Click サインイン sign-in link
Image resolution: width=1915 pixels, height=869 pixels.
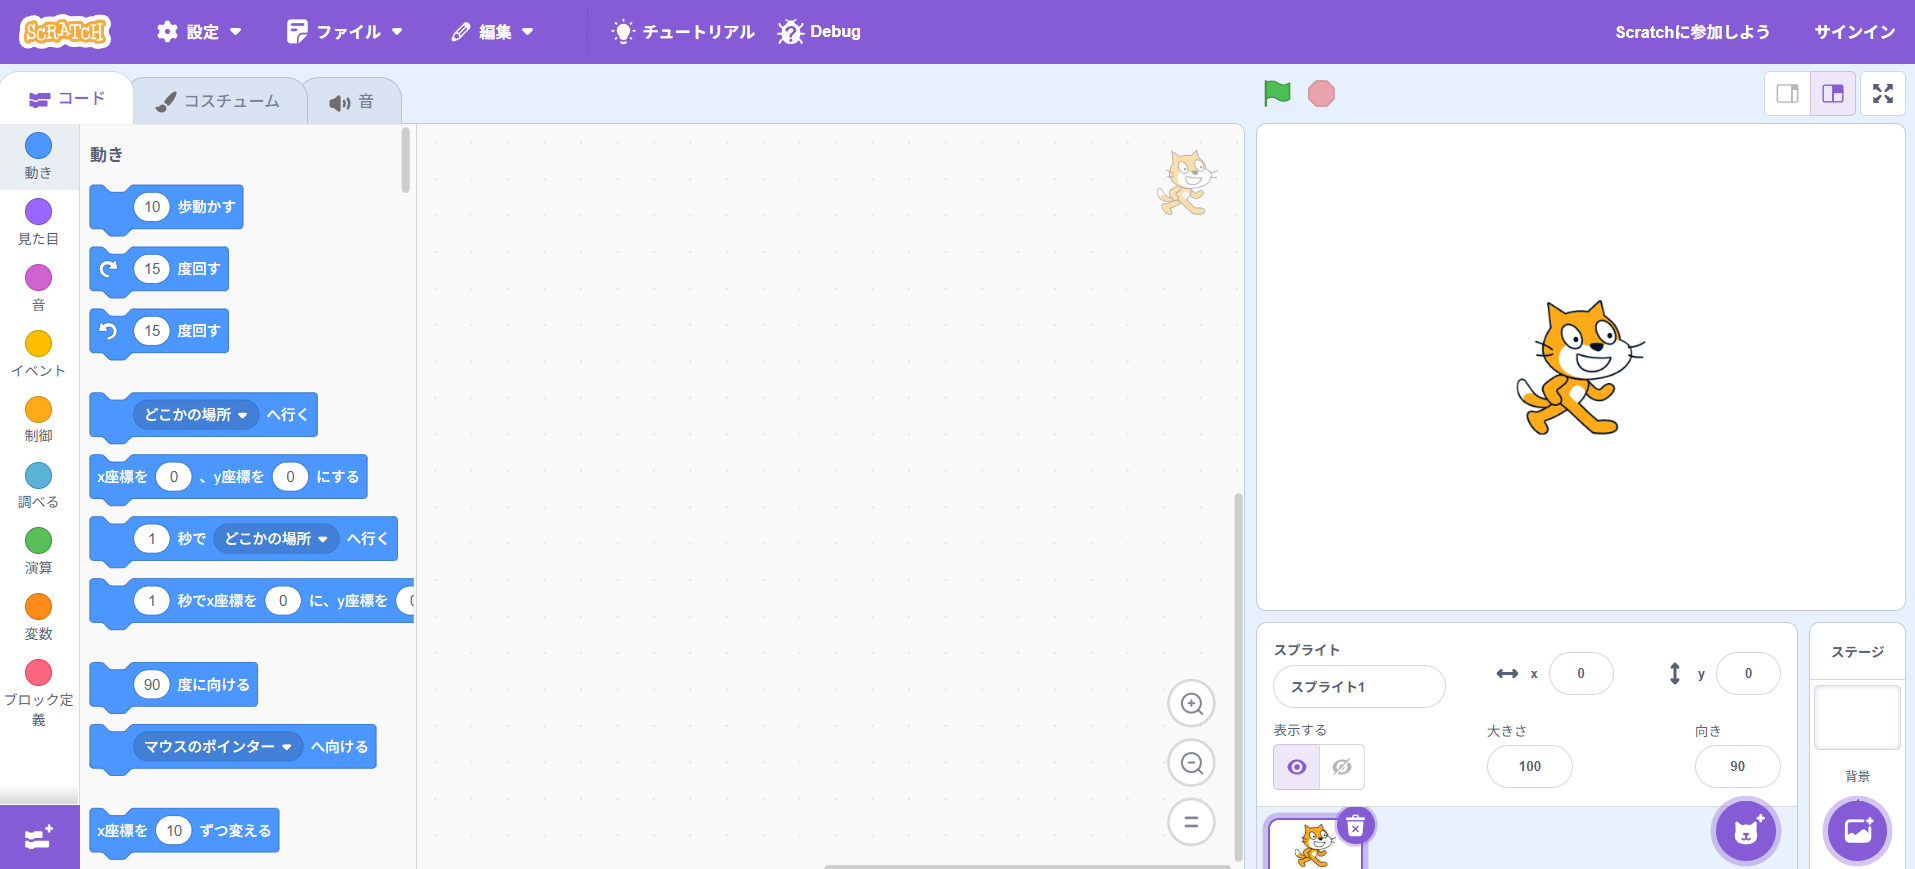tap(1855, 32)
